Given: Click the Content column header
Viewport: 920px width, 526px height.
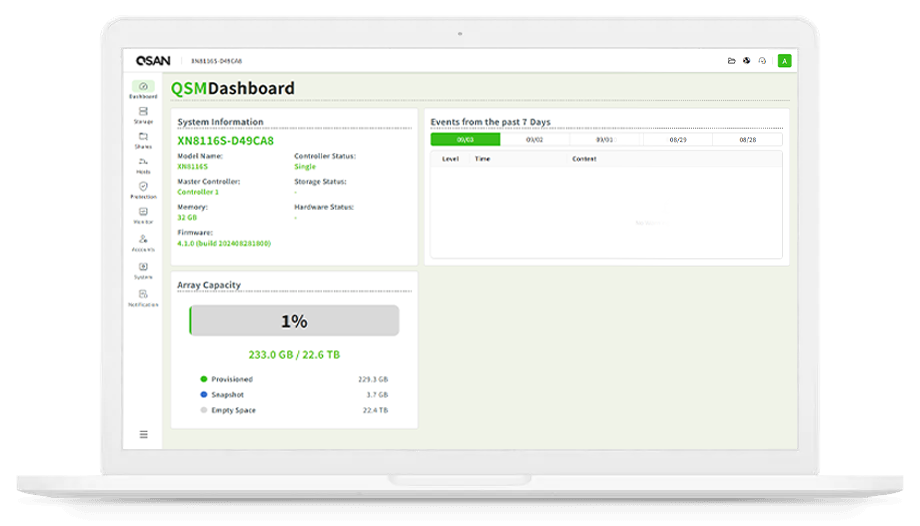Looking at the screenshot, I should [x=584, y=159].
